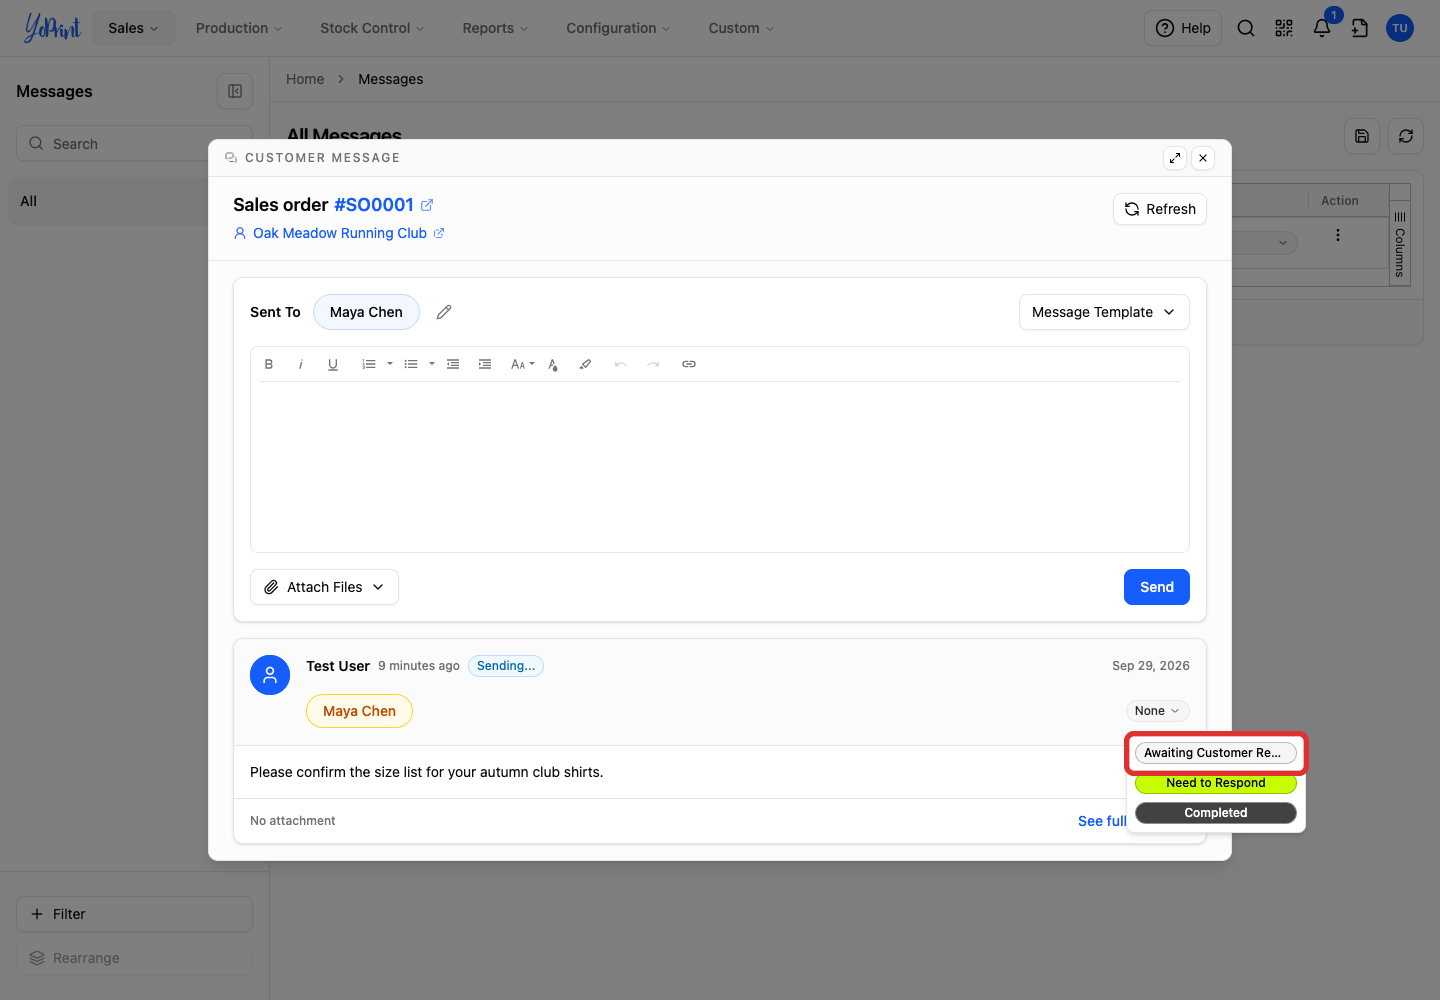Edit the Sent To recipient pencil icon

(x=444, y=312)
